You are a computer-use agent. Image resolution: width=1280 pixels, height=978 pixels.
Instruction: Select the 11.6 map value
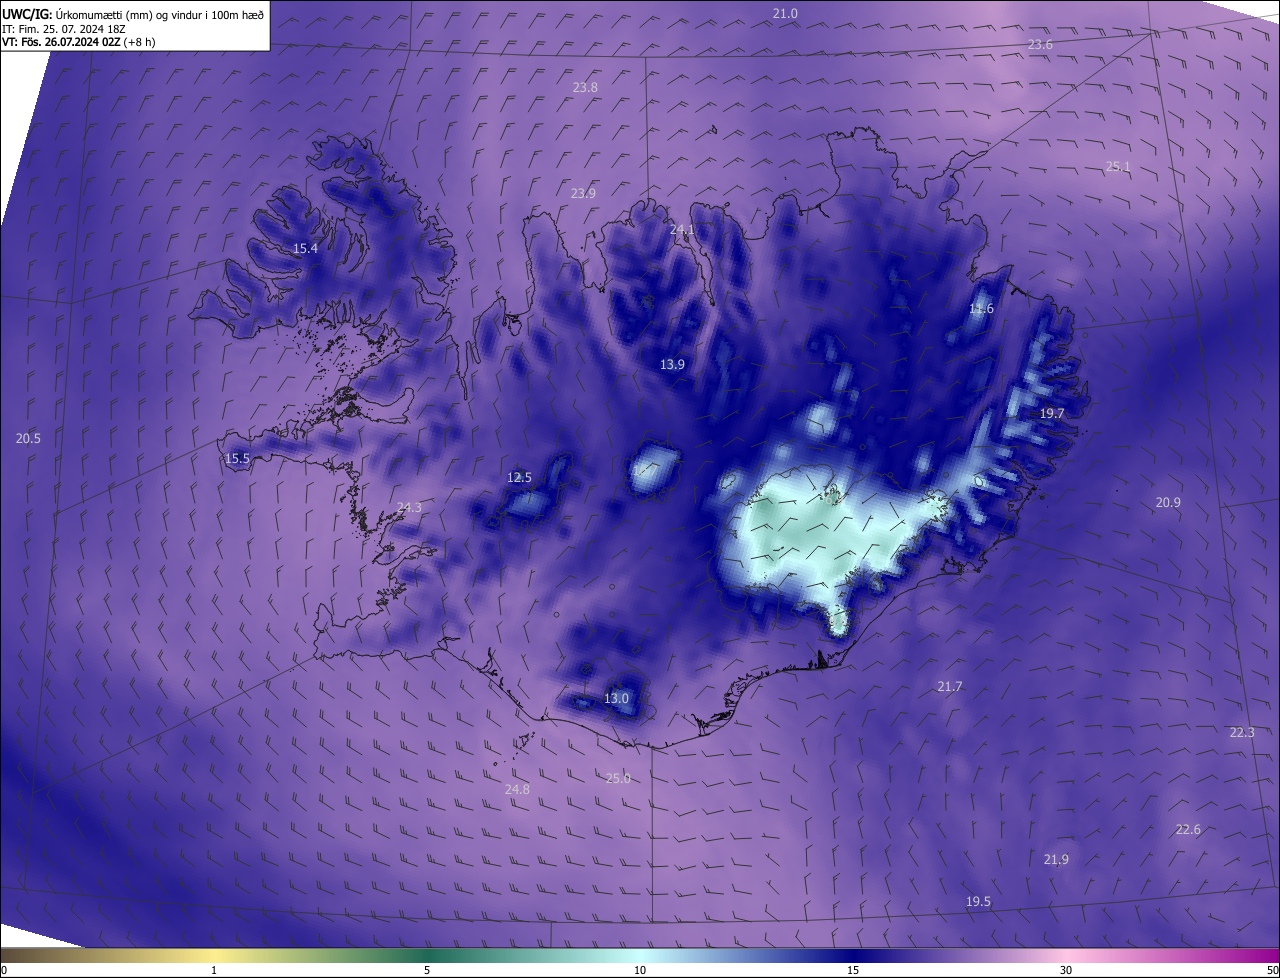[x=982, y=309]
